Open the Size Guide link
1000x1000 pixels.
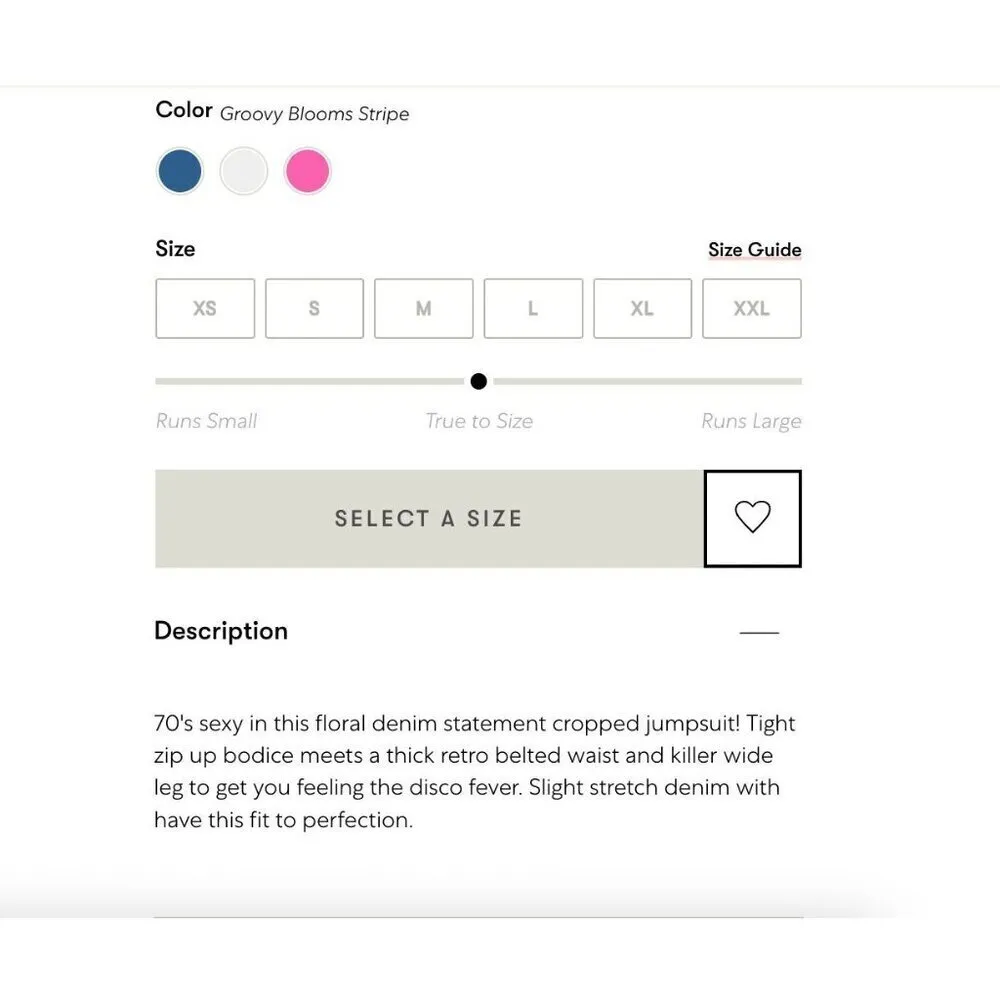[754, 250]
